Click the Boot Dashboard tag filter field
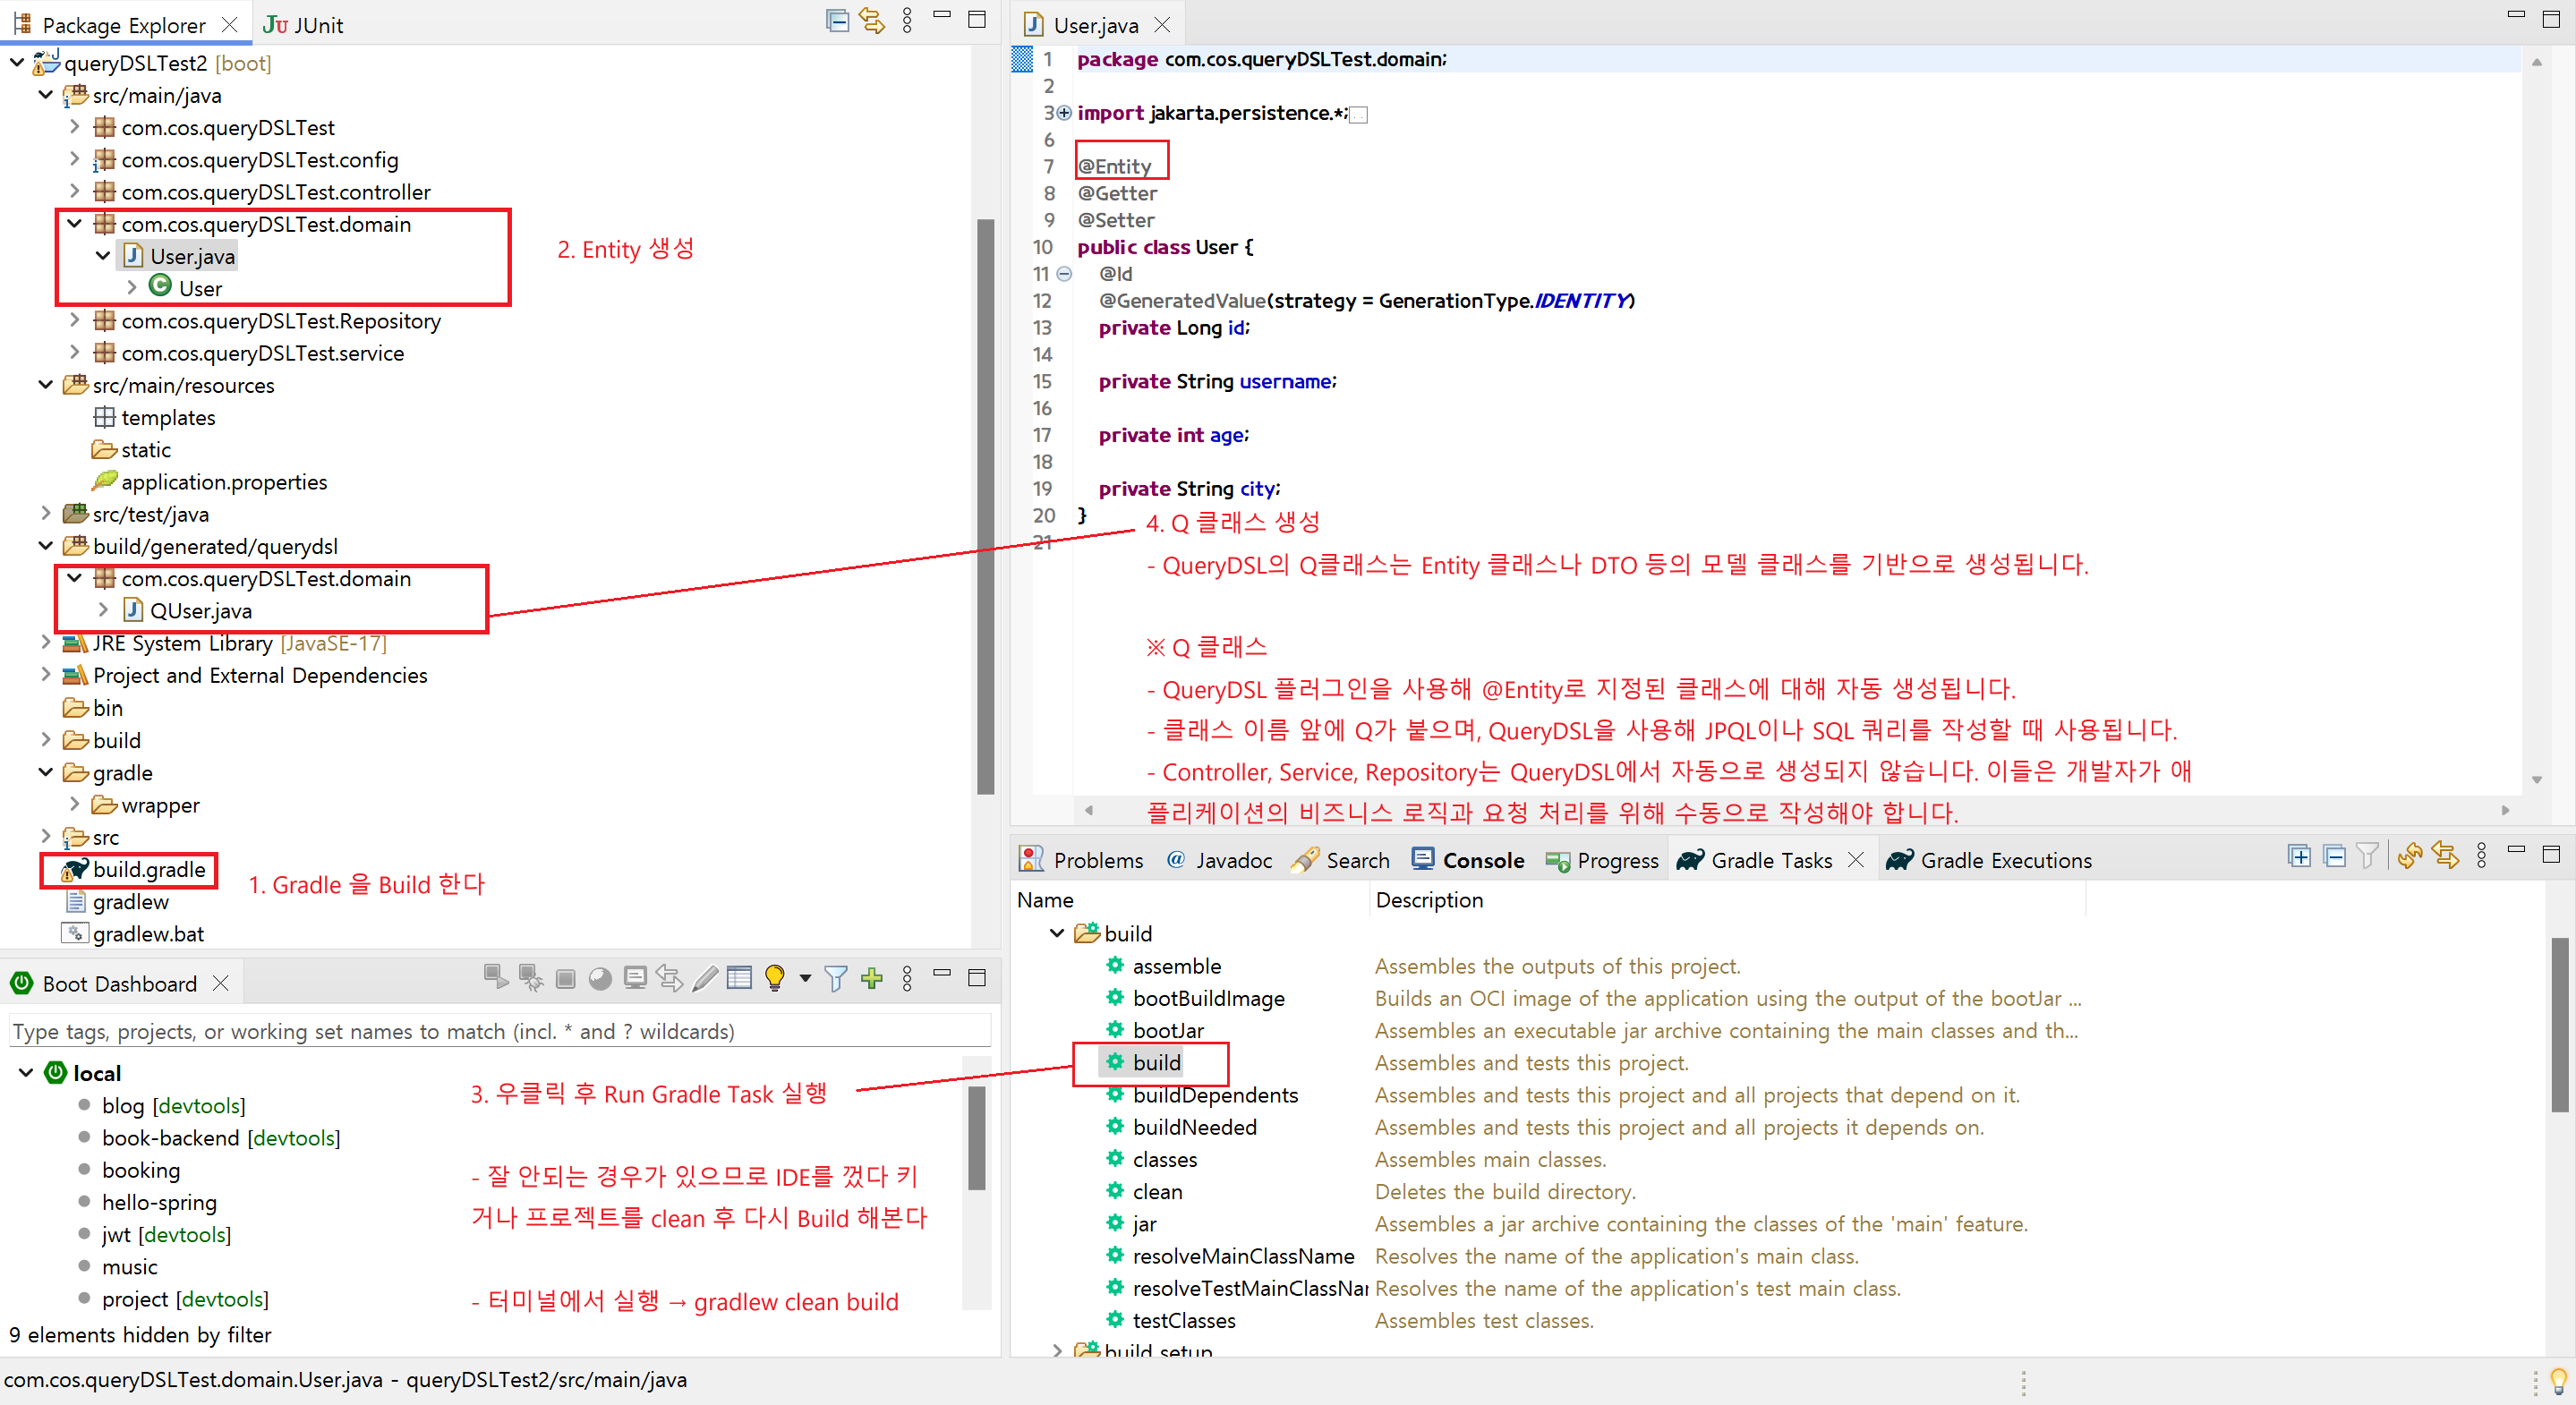The height and width of the screenshot is (1405, 2576). tap(500, 1031)
